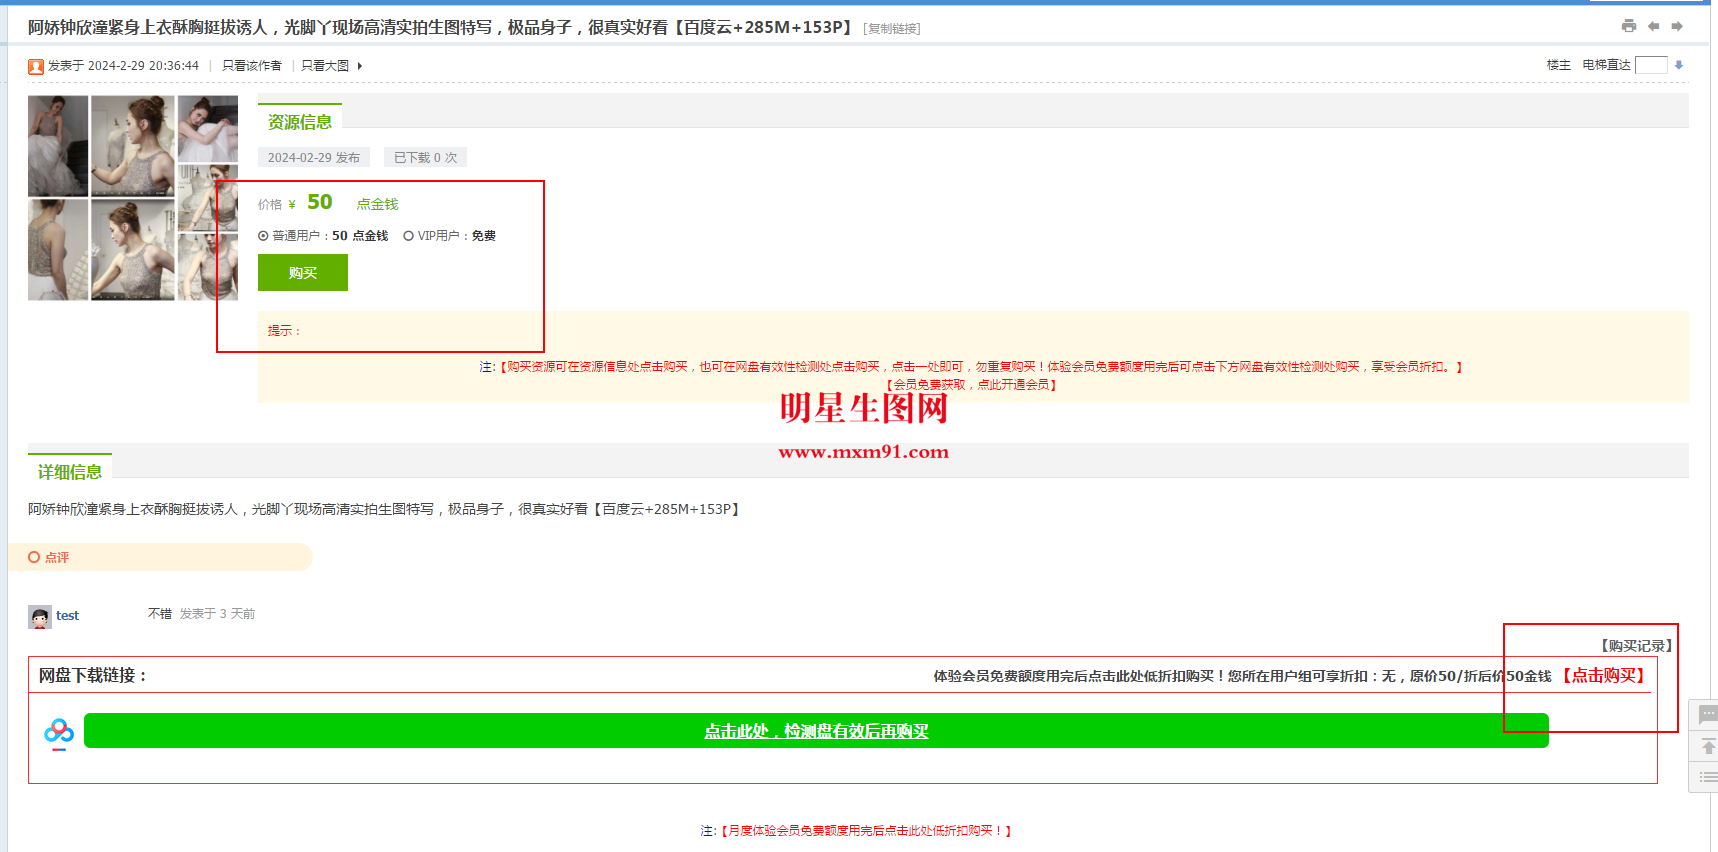Click the thread title text
This screenshot has height=852, width=1718.
pyautogui.click(x=440, y=27)
